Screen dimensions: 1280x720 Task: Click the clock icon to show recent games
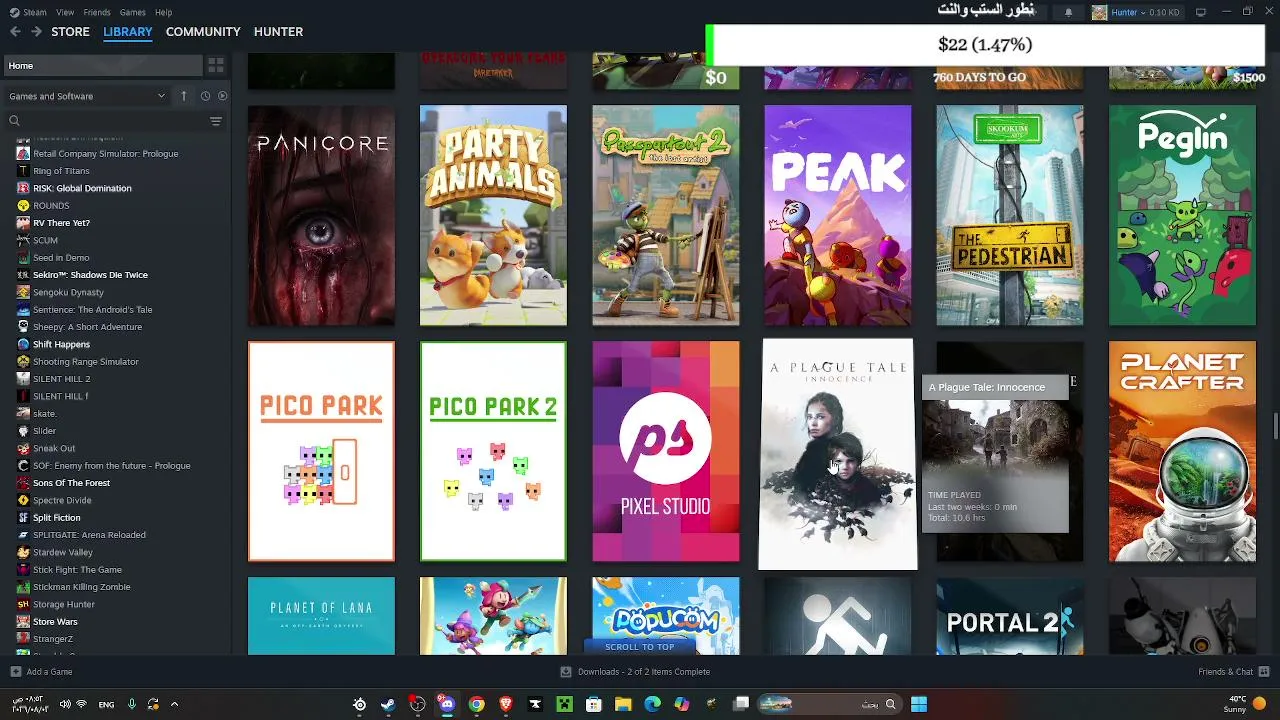(205, 96)
